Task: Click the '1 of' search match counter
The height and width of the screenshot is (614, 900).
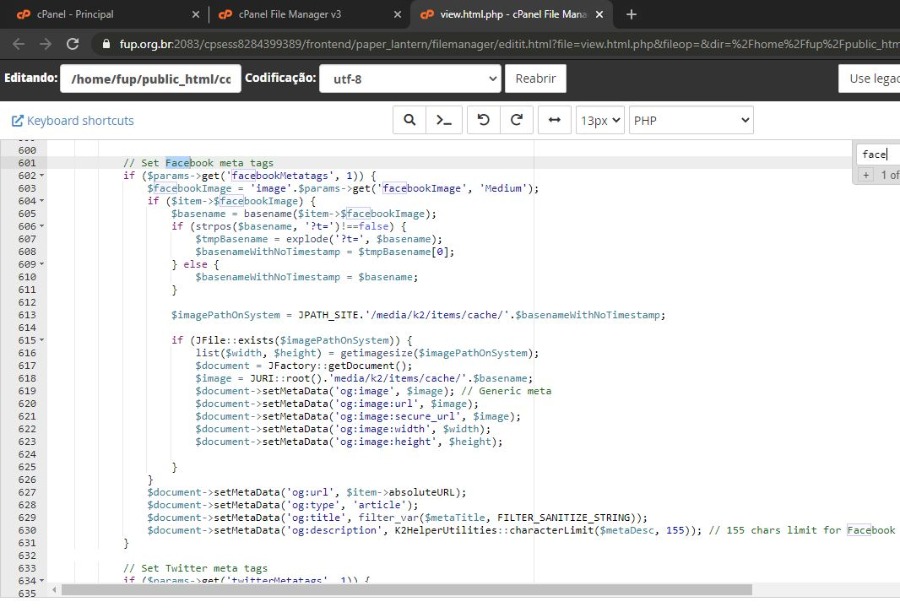Action: tap(890, 175)
